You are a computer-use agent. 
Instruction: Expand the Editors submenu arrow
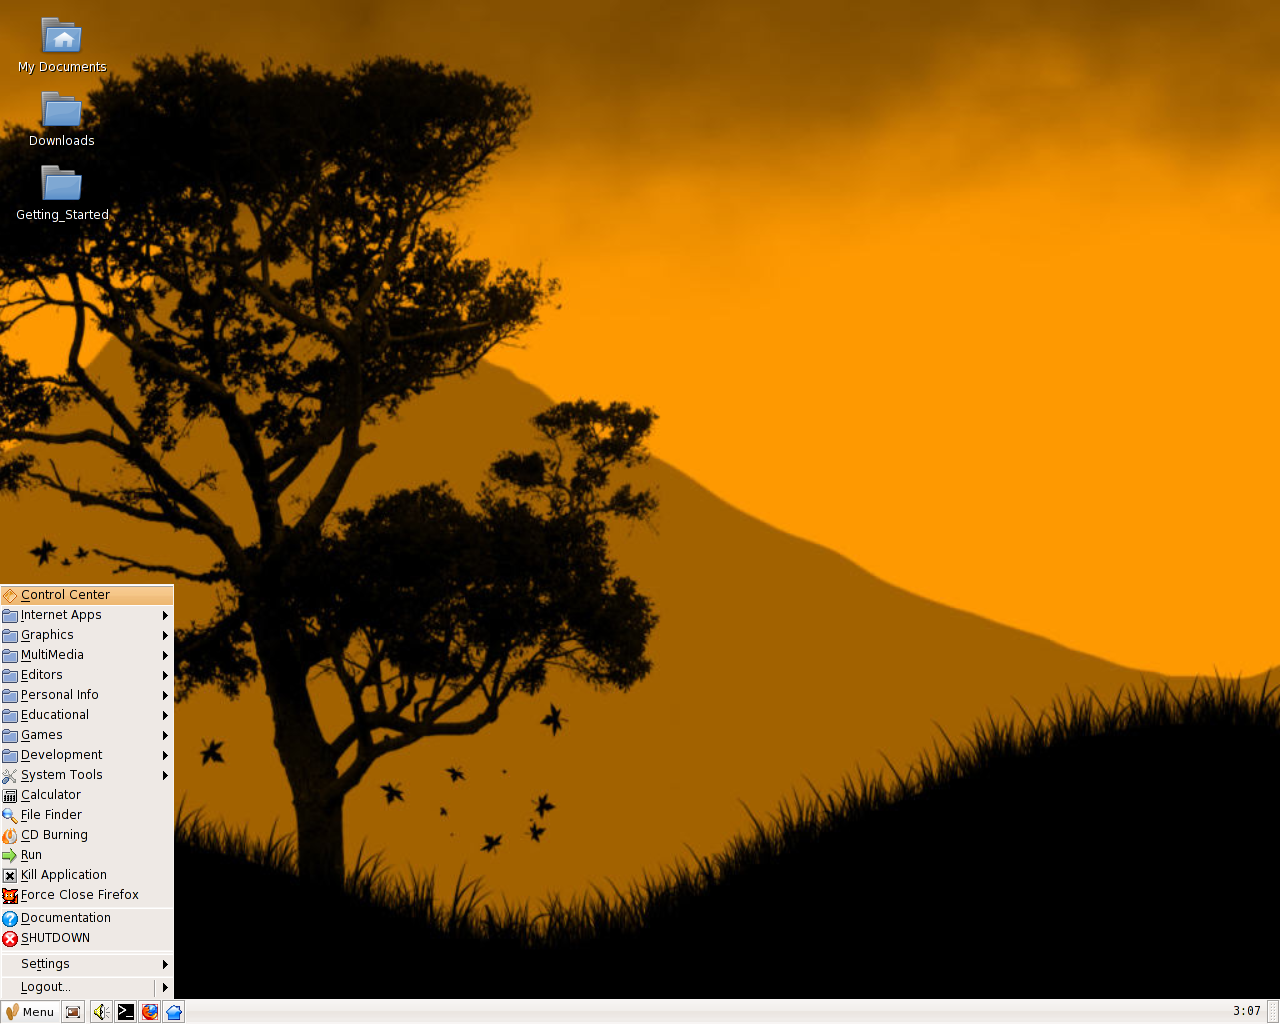(x=165, y=675)
